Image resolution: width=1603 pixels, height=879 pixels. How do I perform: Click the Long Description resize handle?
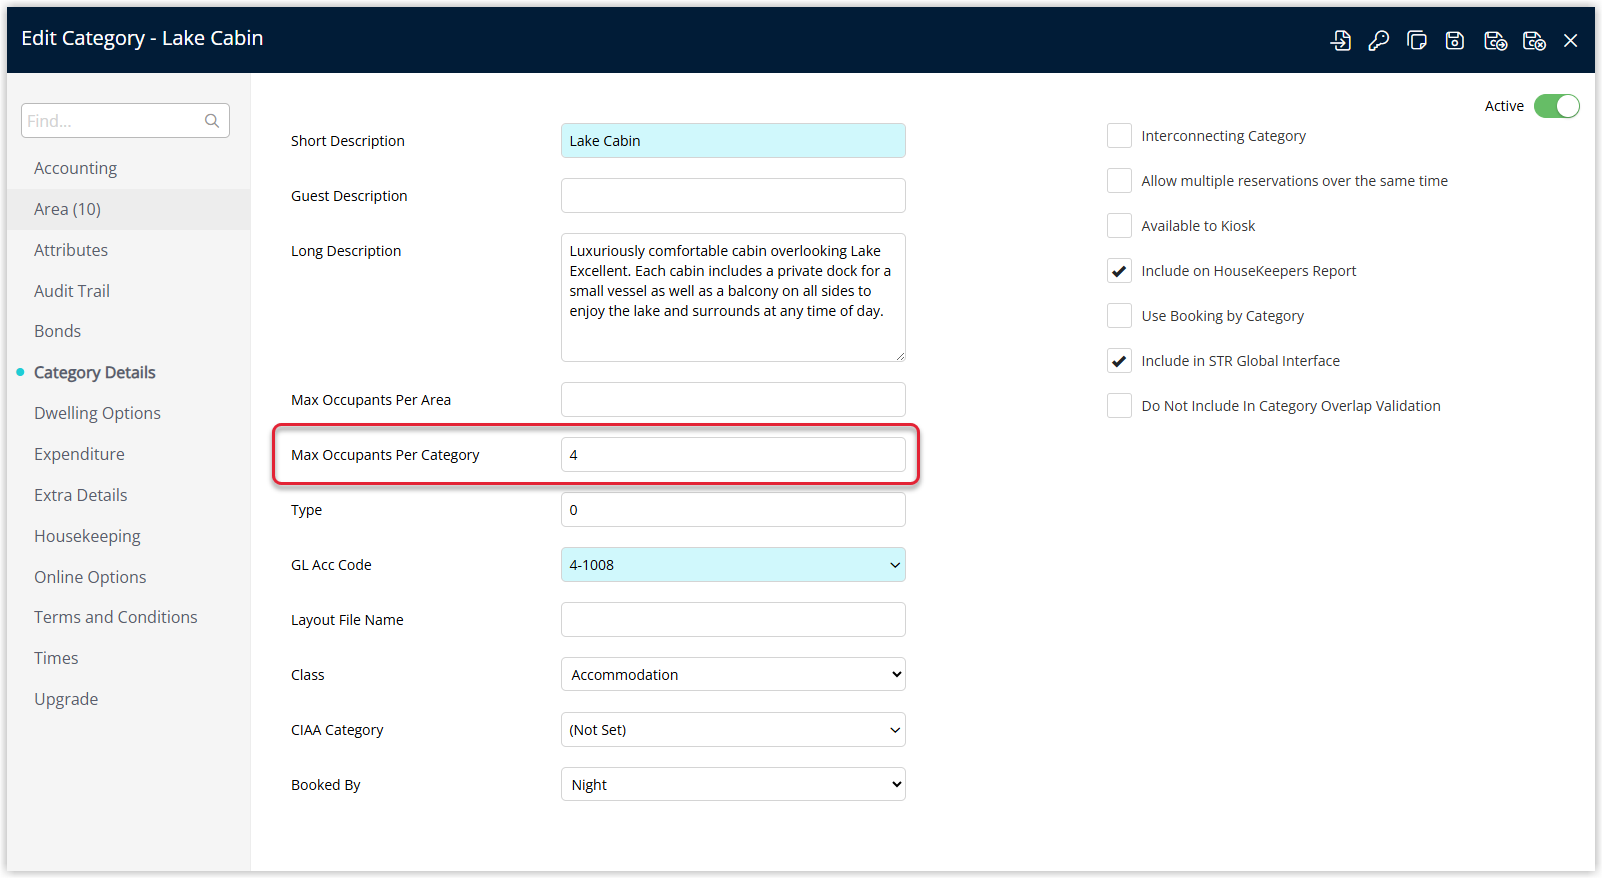click(x=900, y=355)
